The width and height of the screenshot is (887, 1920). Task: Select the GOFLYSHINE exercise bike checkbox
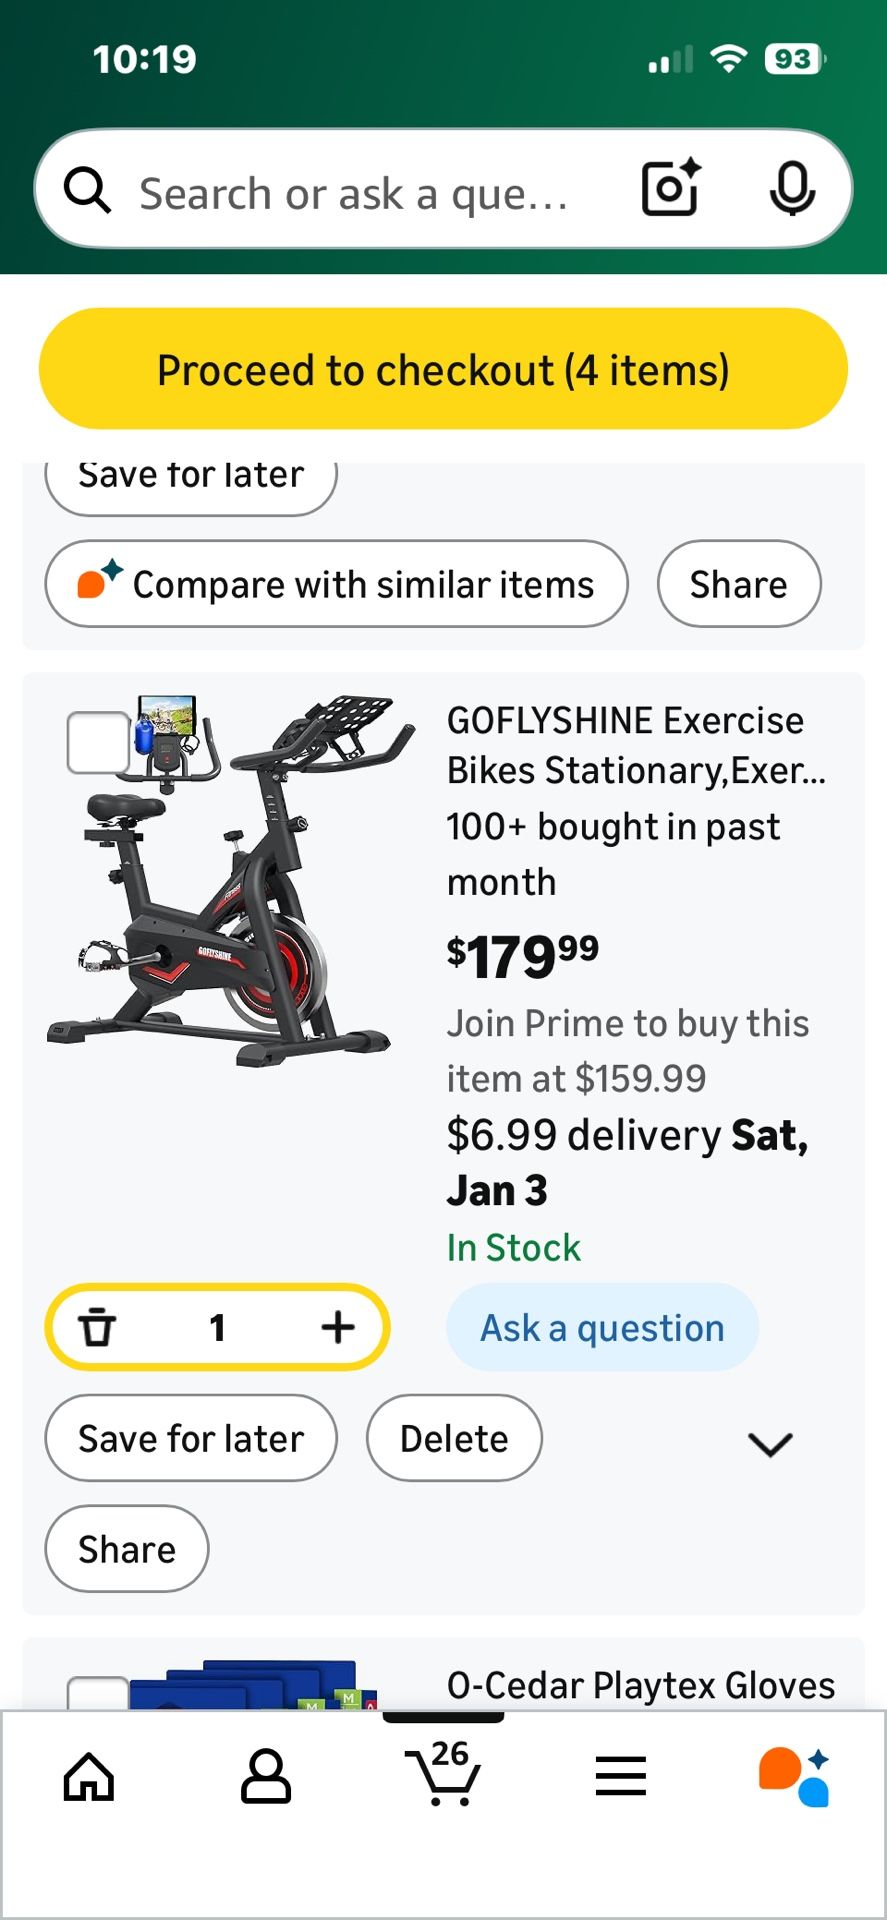click(97, 743)
